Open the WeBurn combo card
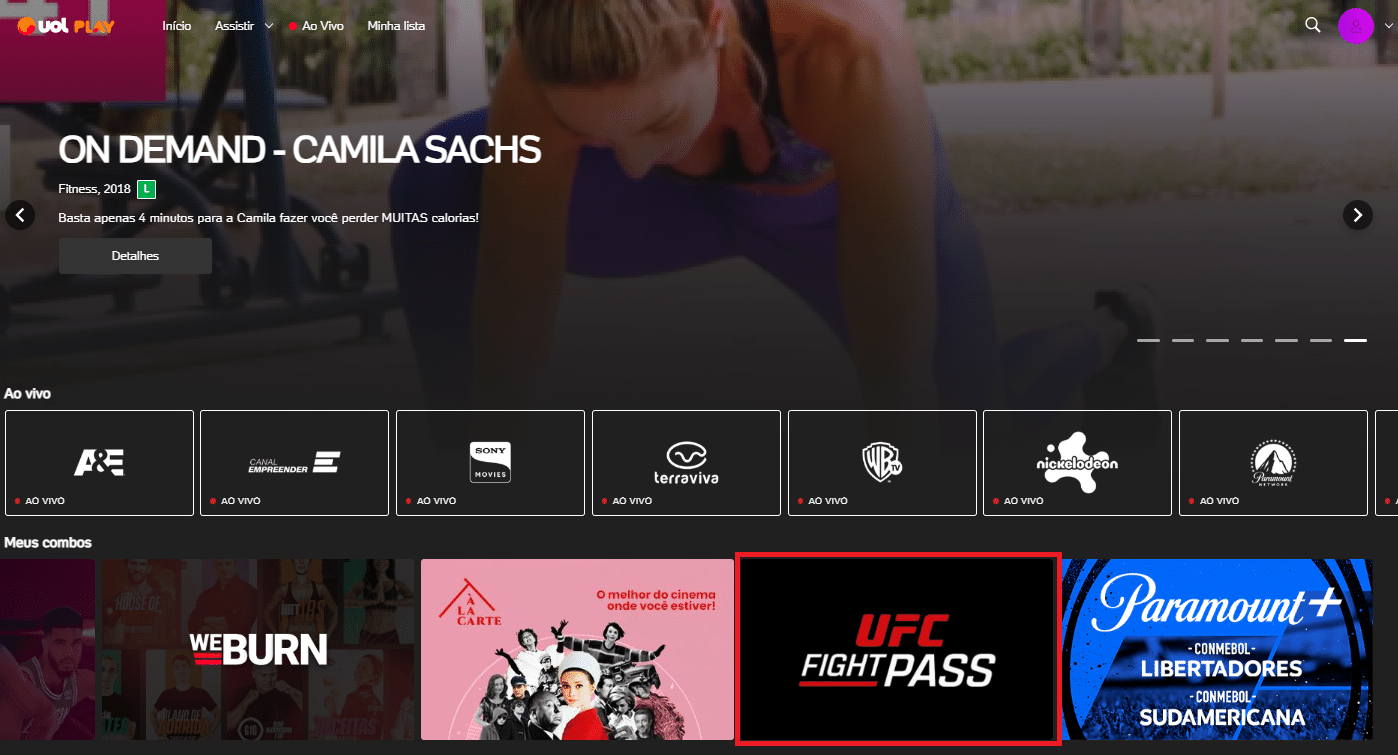Viewport: 1398px width, 755px height. point(207,649)
